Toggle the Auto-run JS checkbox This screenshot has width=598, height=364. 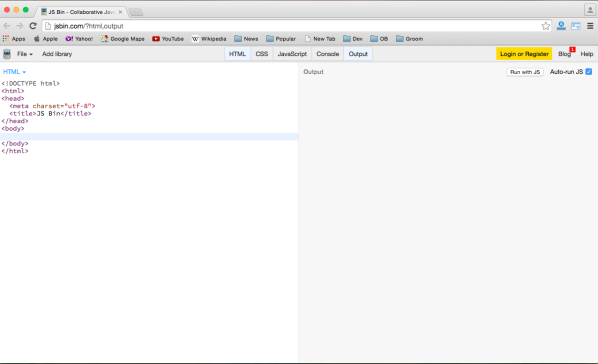[x=589, y=72]
